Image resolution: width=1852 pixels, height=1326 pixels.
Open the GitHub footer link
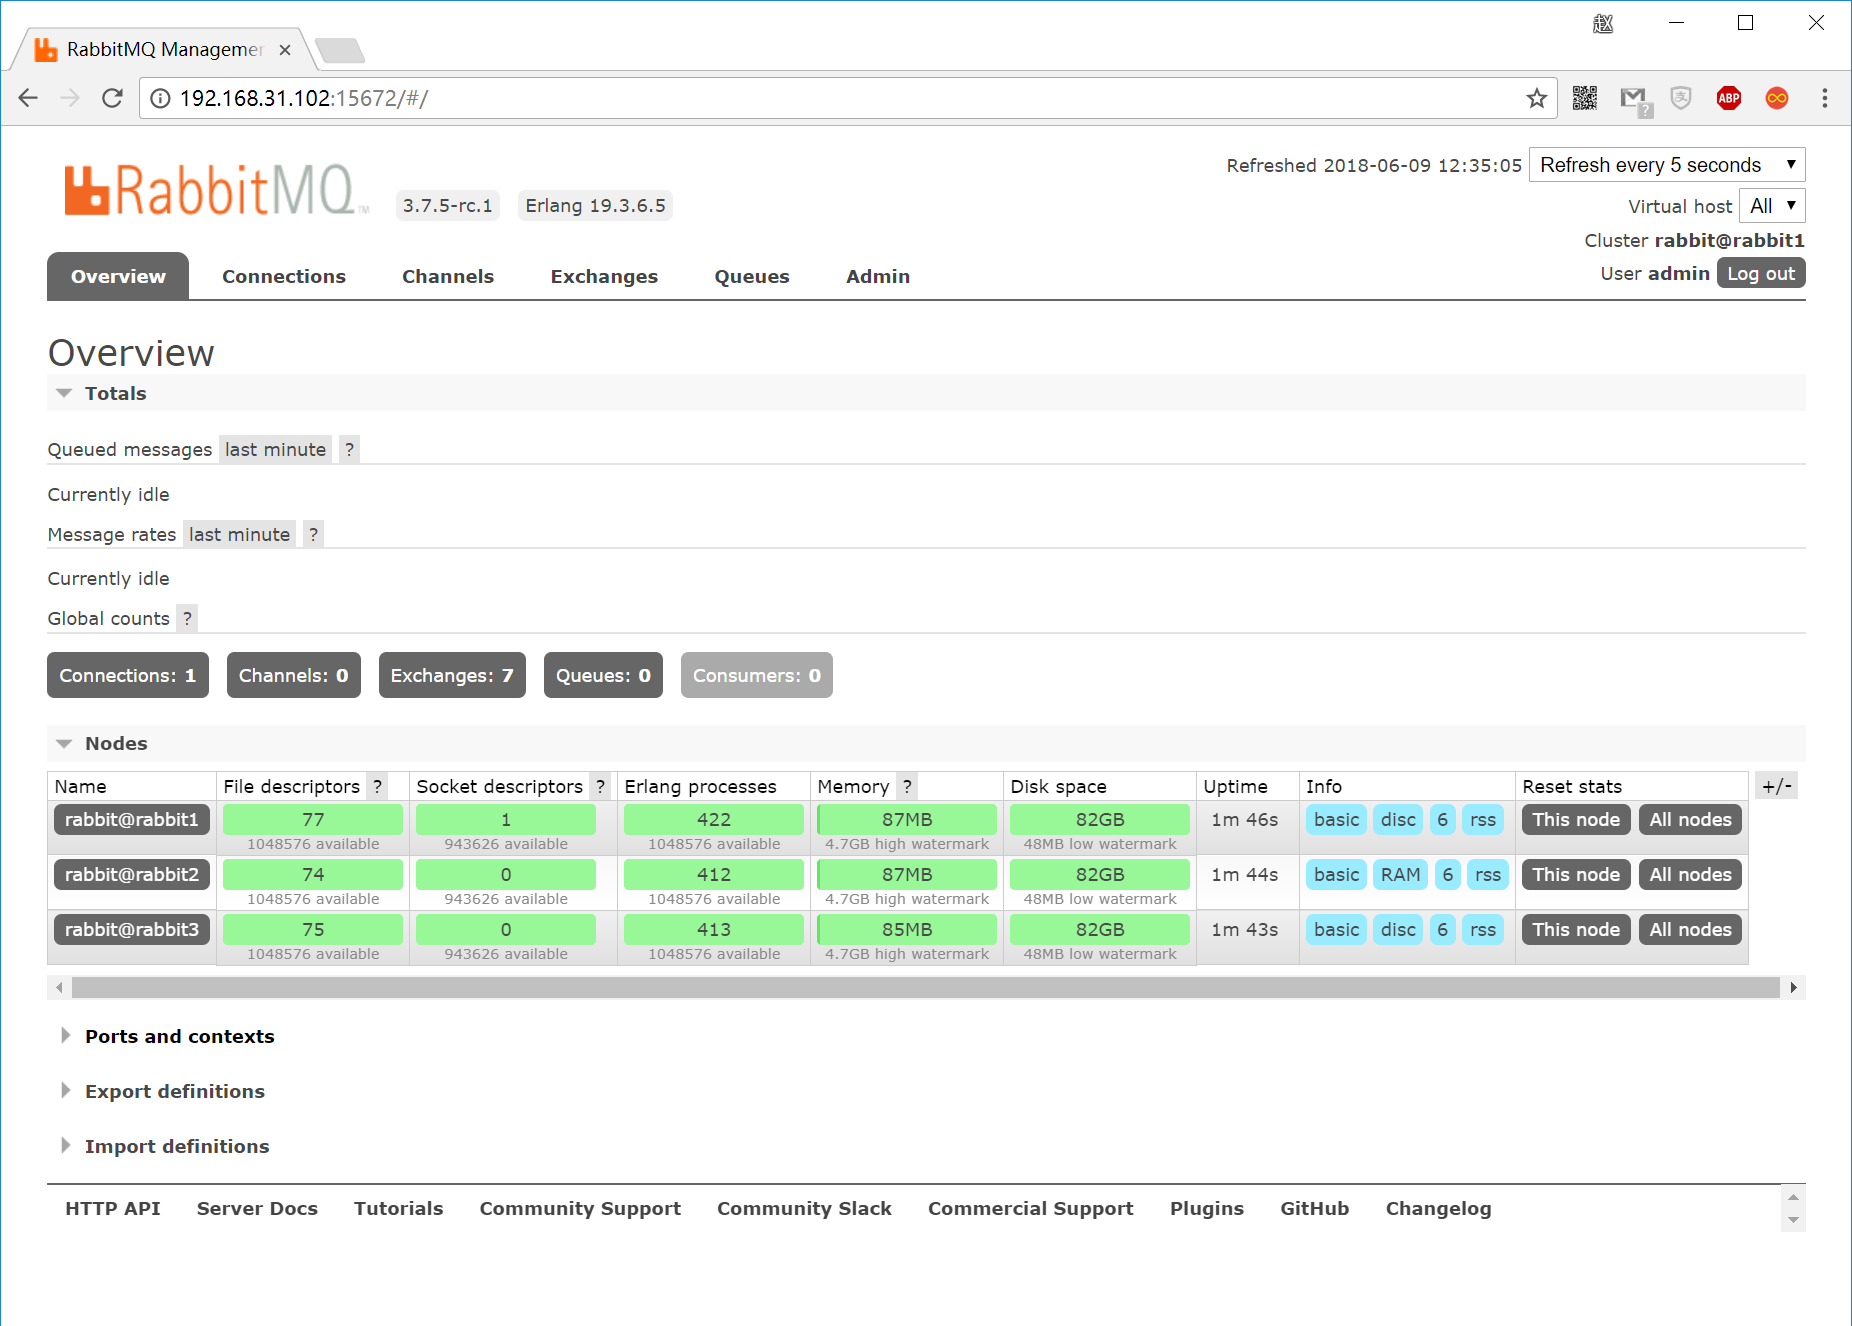[x=1314, y=1208]
